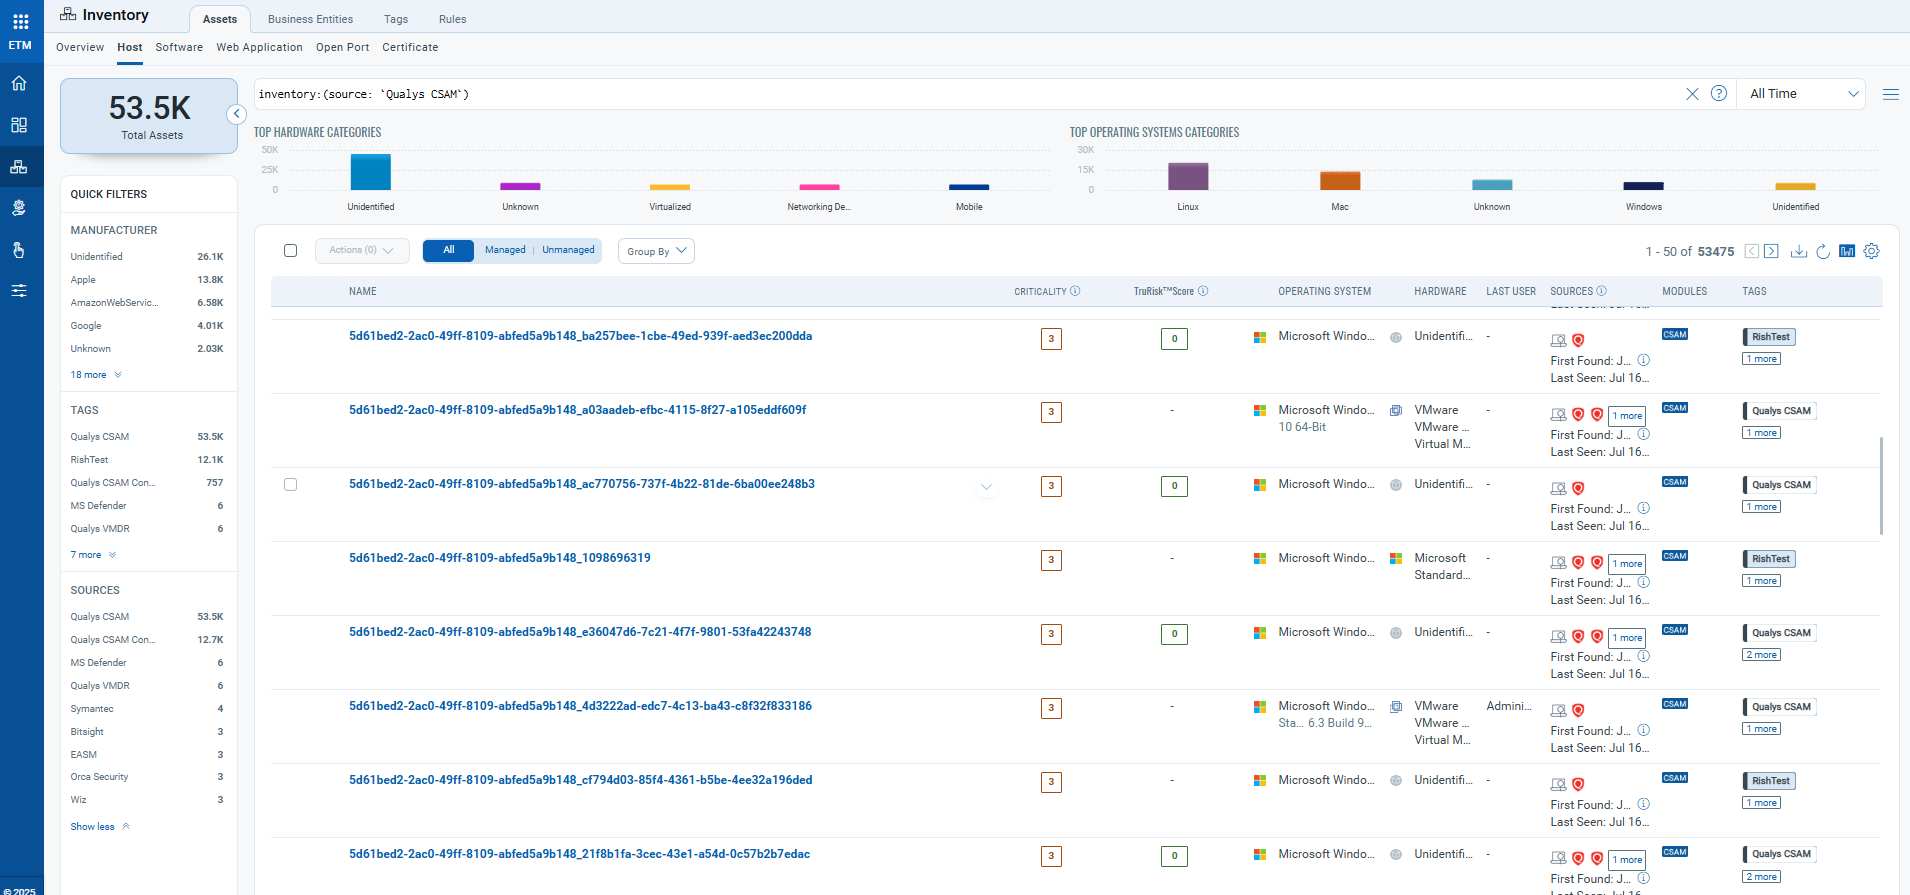Open the Dashboard icon in sidebar
This screenshot has height=895, width=1910.
point(19,125)
